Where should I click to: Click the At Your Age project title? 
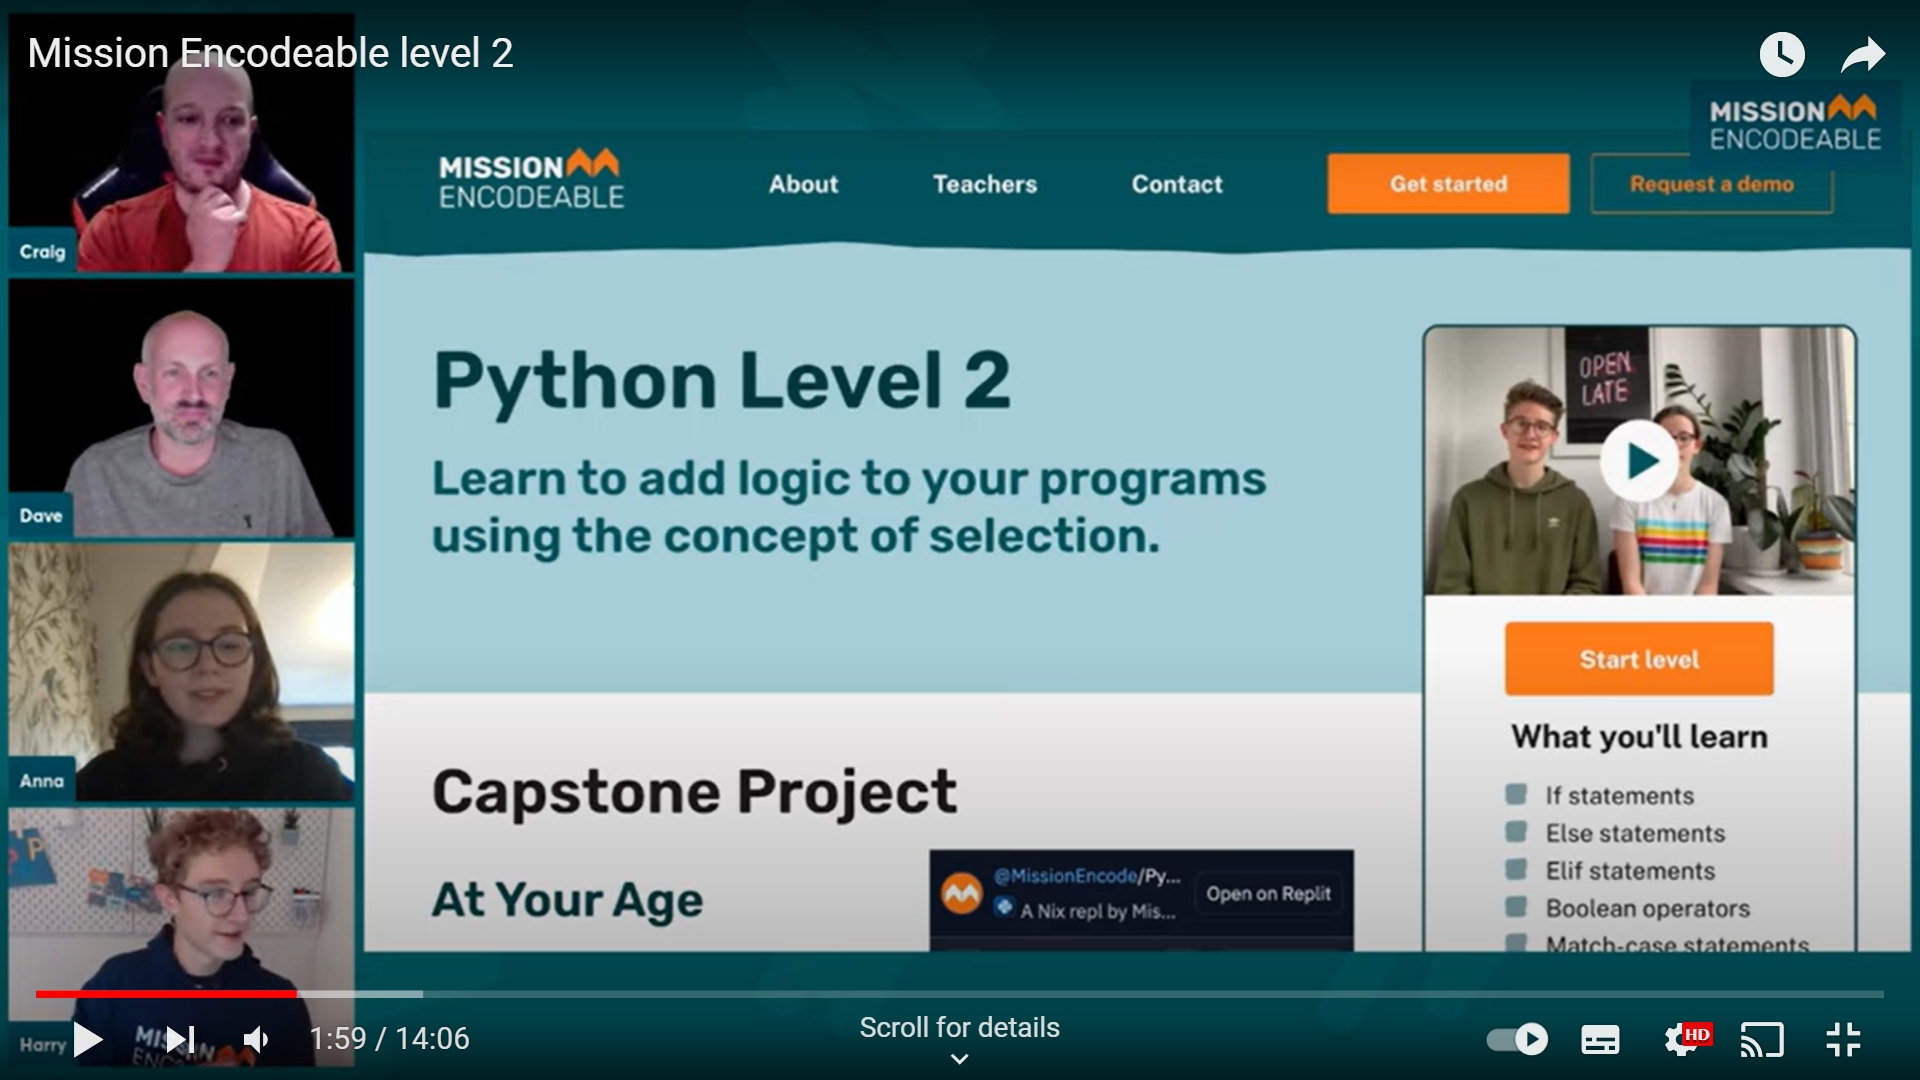tap(567, 900)
